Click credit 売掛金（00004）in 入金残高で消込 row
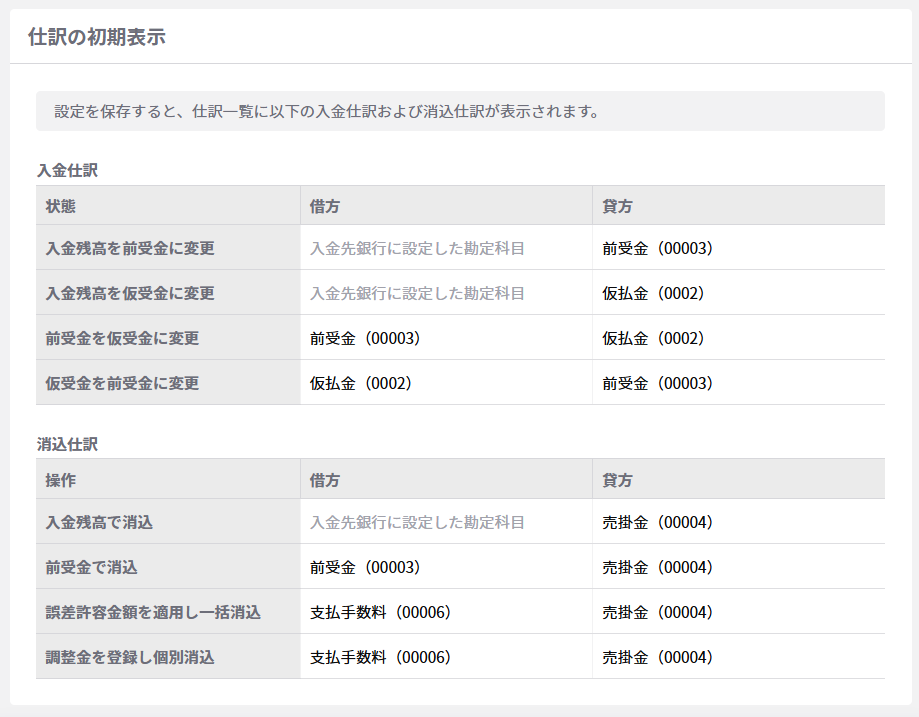This screenshot has width=919, height=717. [657, 522]
